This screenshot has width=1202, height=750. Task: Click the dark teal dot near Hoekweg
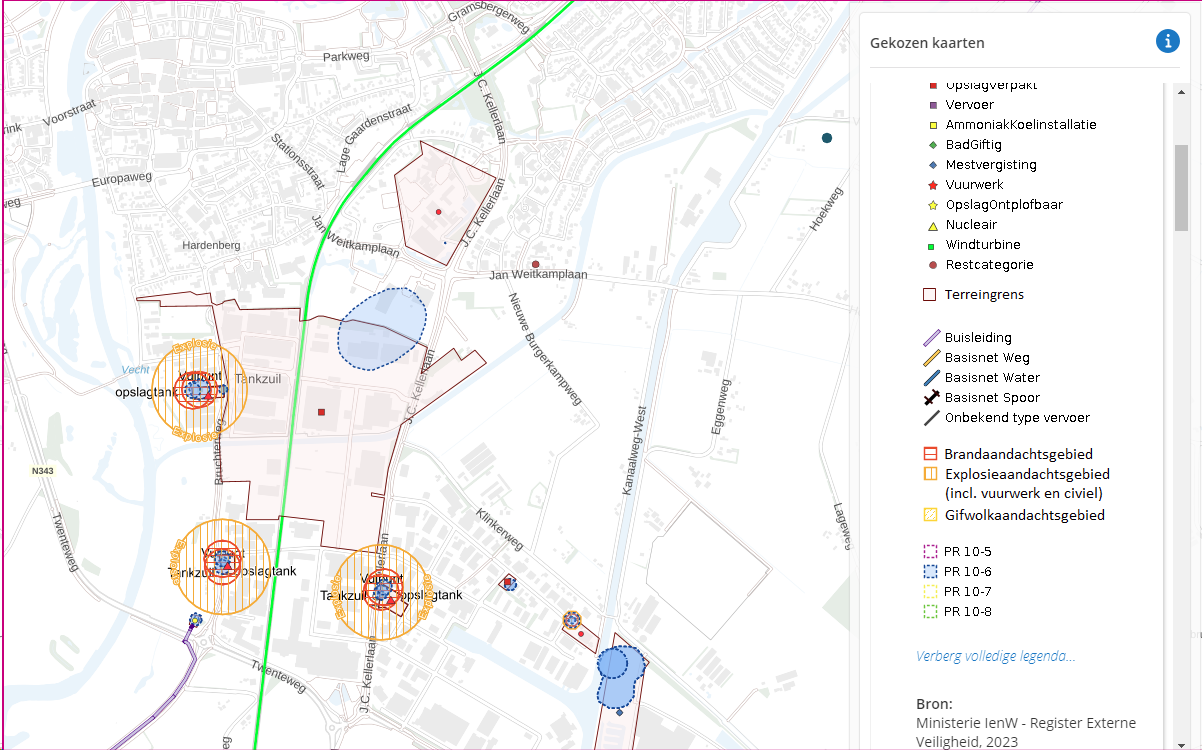pyautogui.click(x=826, y=138)
